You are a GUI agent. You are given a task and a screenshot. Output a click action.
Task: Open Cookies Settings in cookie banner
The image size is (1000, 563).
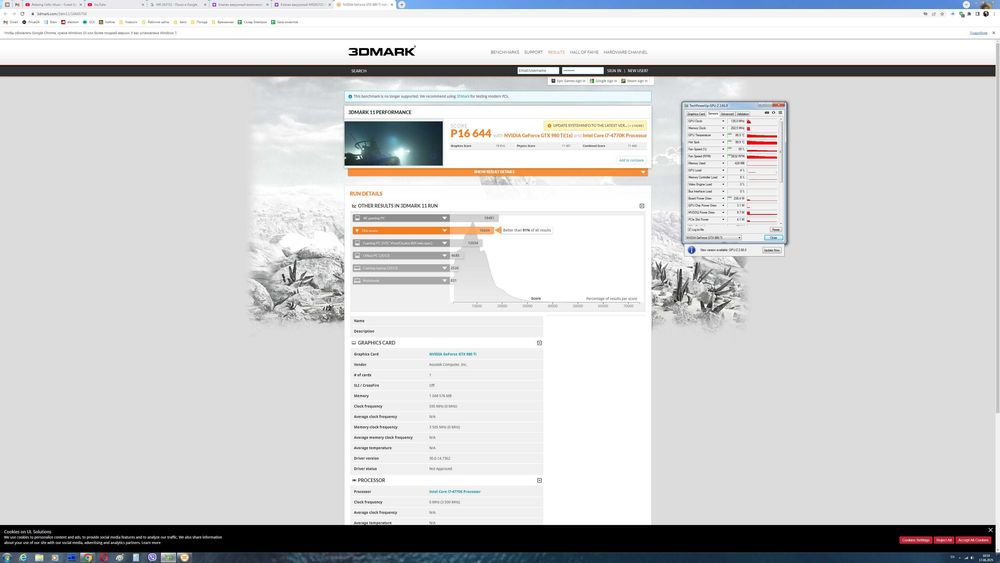pos(915,540)
